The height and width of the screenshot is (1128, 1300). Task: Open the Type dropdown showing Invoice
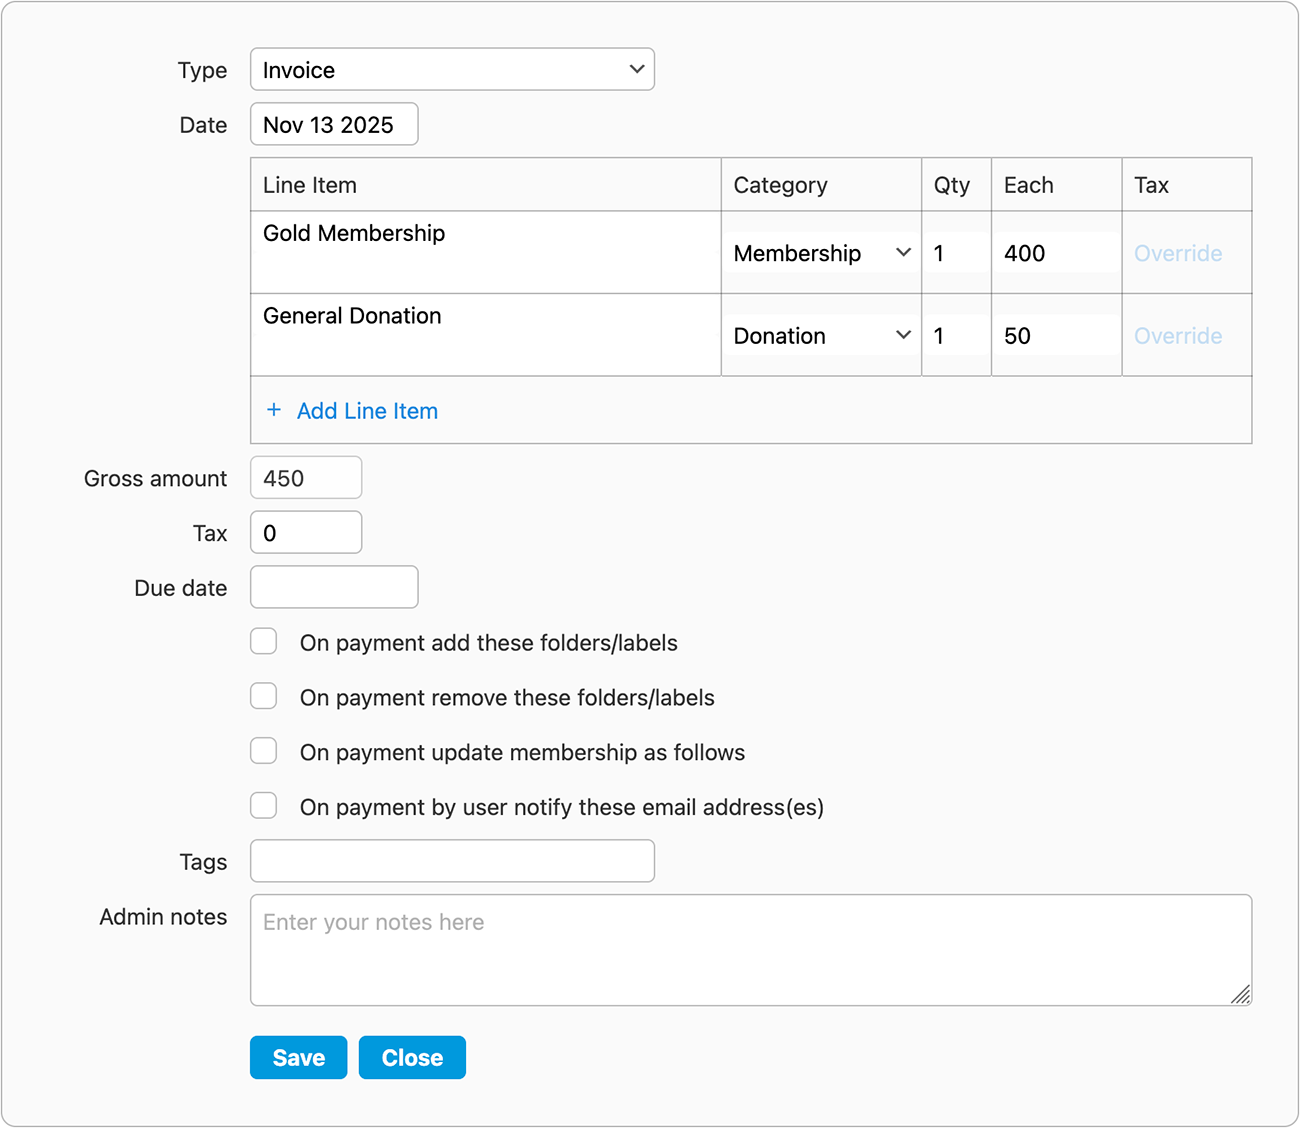point(452,70)
